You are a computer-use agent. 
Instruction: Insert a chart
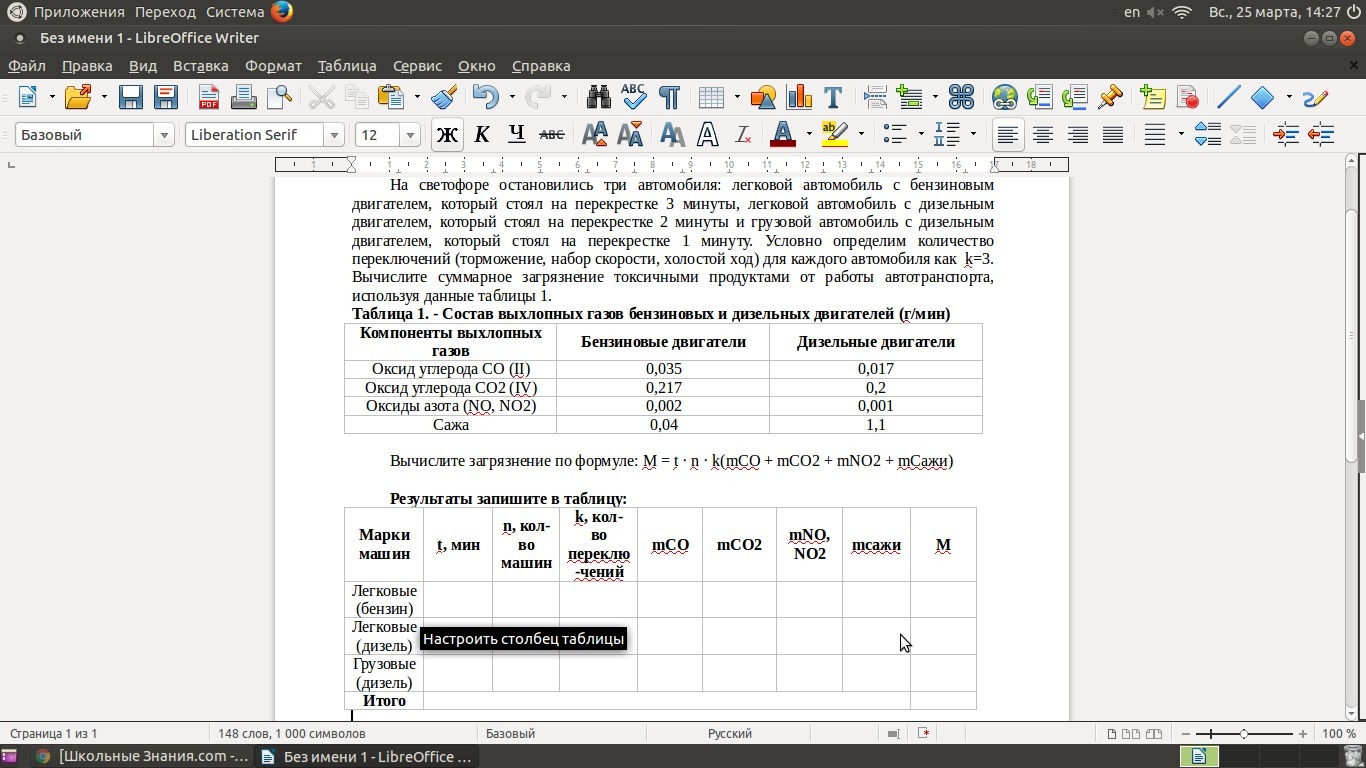(x=799, y=97)
